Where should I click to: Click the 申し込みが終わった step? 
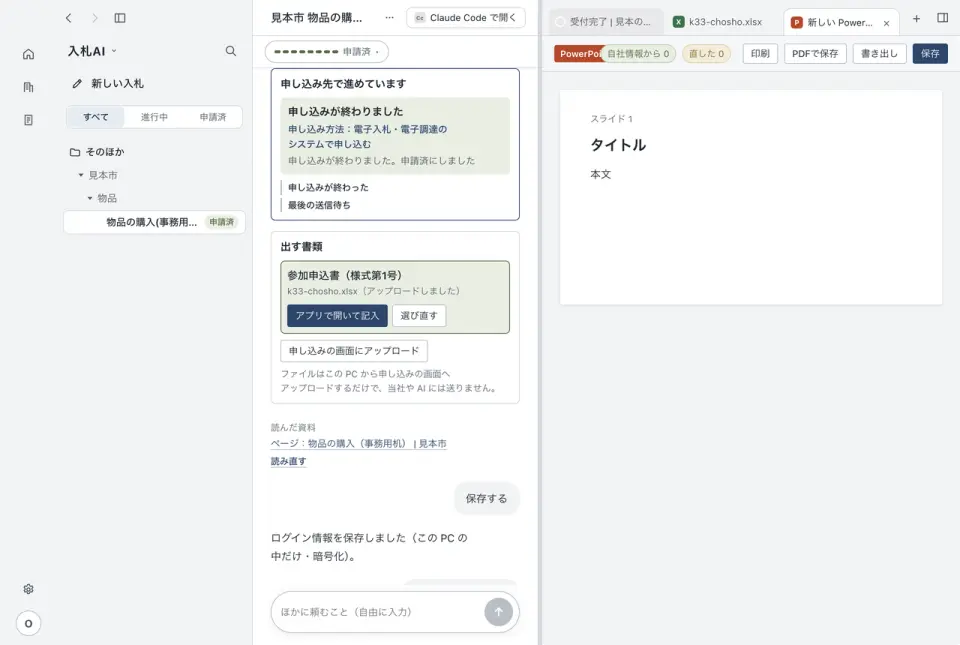pyautogui.click(x=328, y=187)
